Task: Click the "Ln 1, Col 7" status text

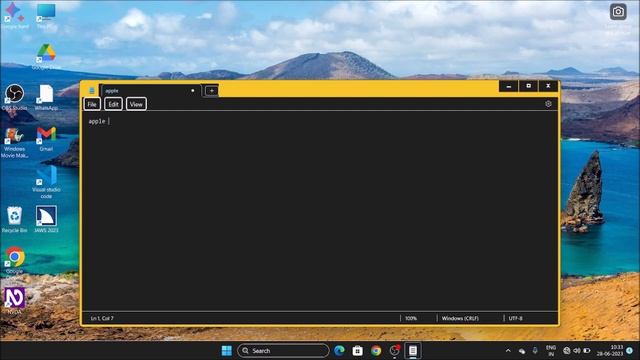Action: pyautogui.click(x=102, y=318)
